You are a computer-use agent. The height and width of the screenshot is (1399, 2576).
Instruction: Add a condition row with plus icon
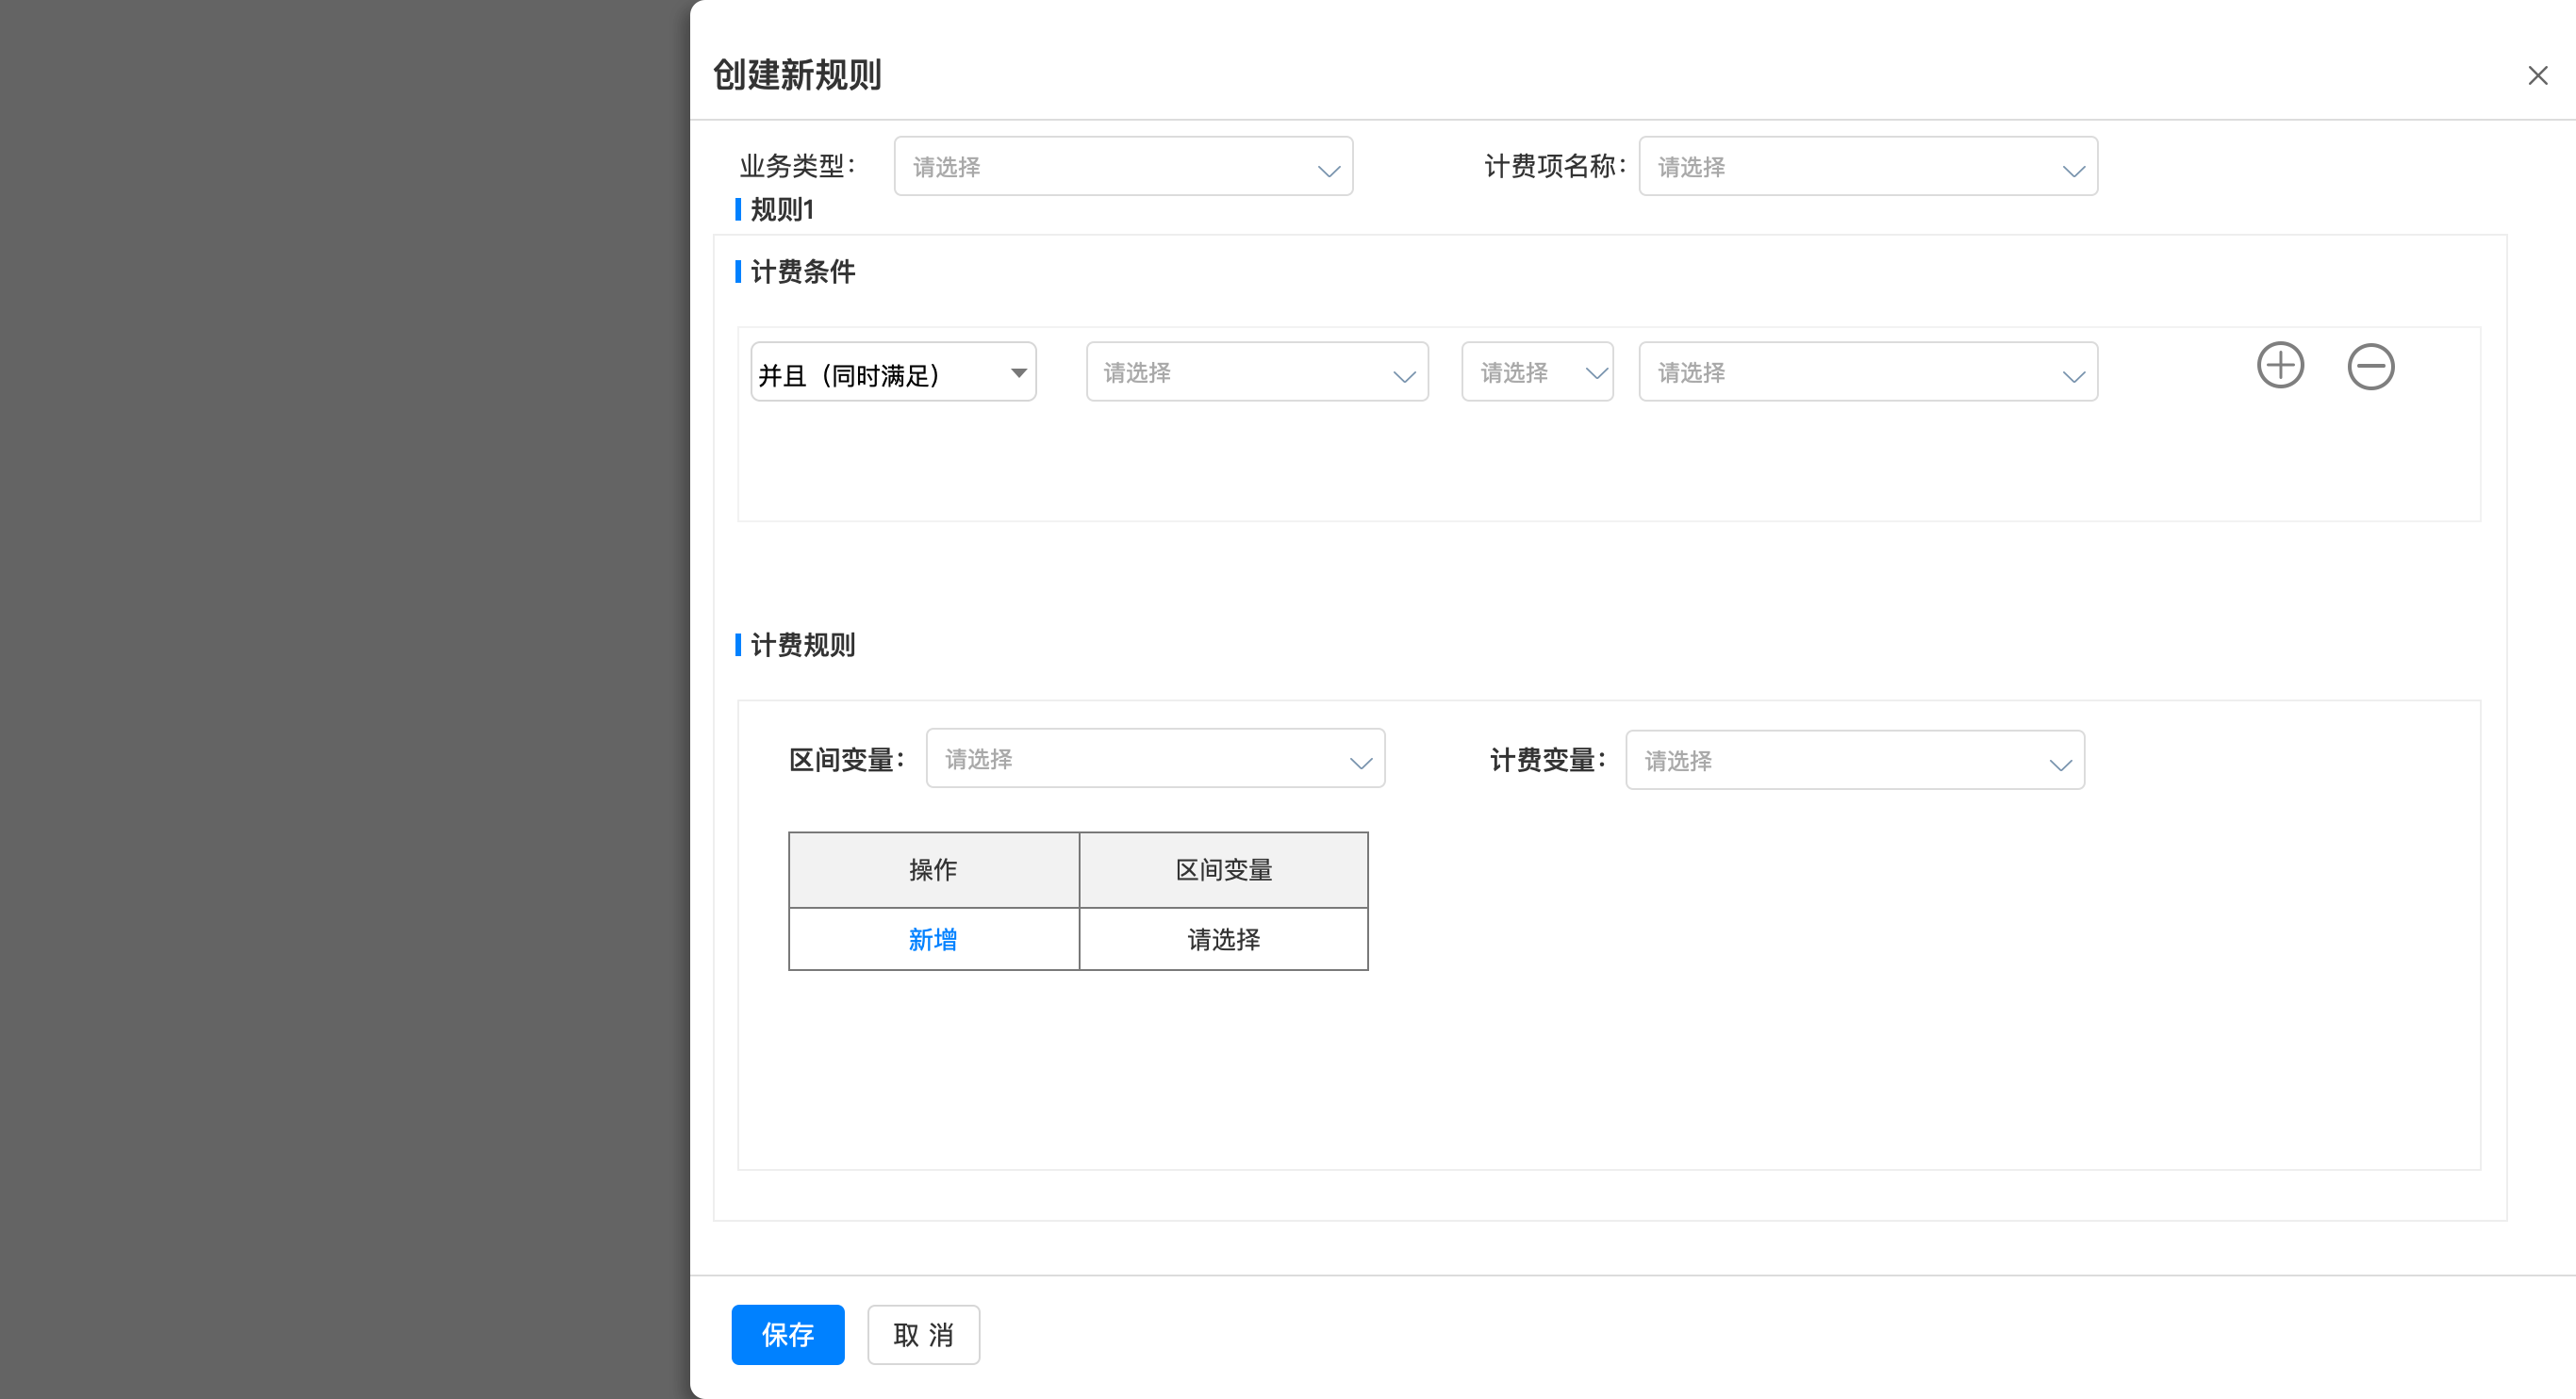pos(2280,366)
